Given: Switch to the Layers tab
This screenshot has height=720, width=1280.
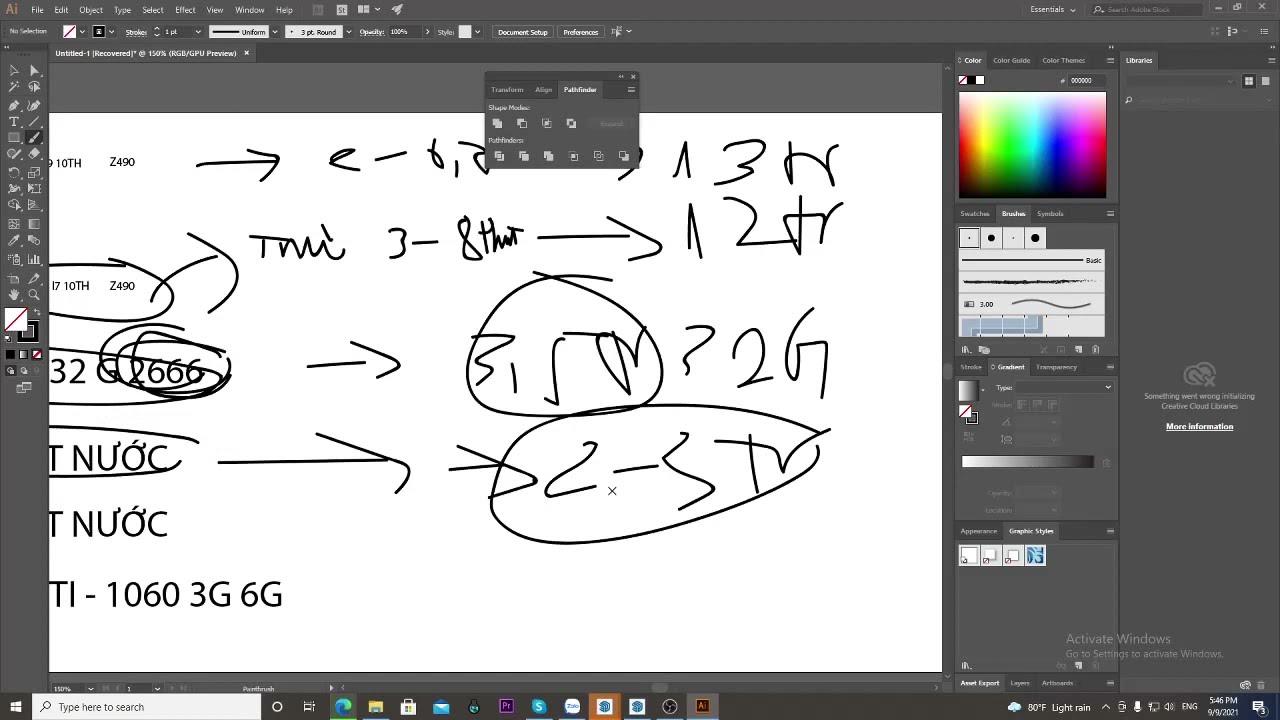Looking at the screenshot, I should click(x=1020, y=683).
